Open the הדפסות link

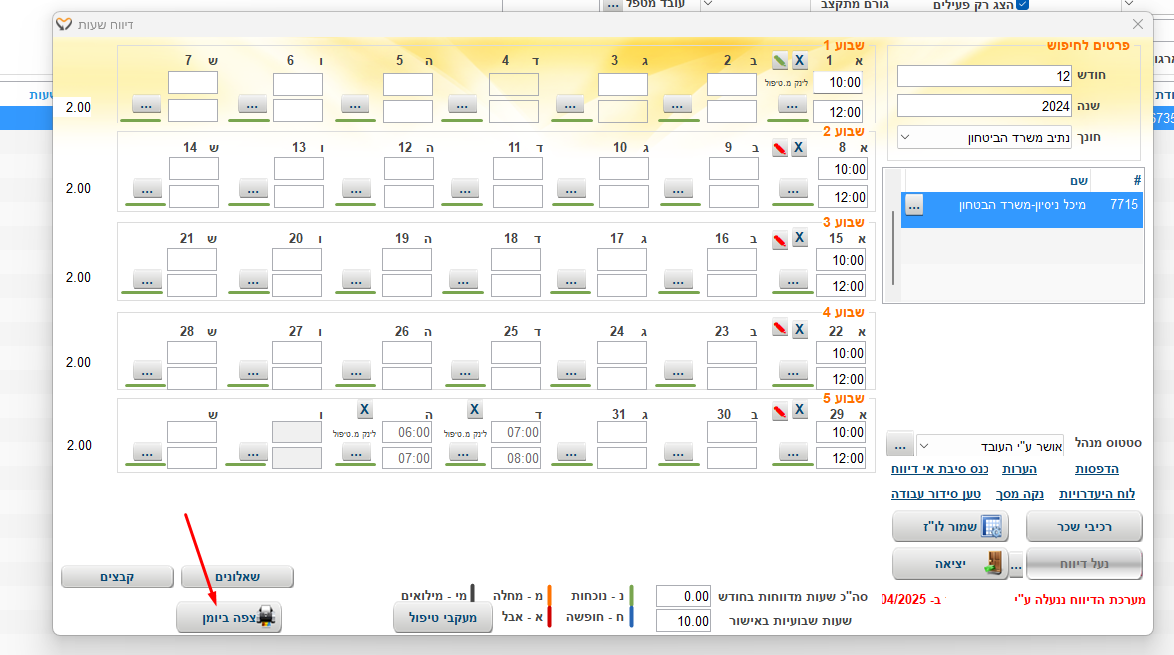[x=1096, y=468]
